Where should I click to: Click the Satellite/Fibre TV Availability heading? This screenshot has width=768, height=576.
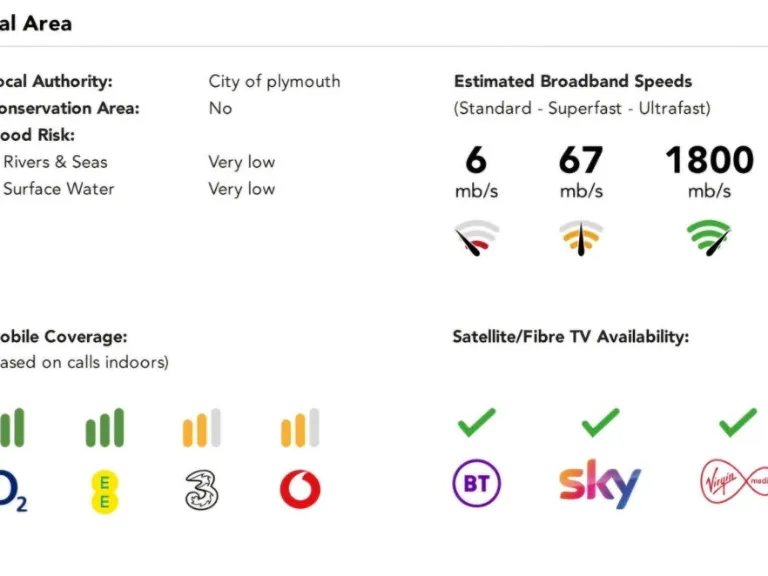coord(570,337)
